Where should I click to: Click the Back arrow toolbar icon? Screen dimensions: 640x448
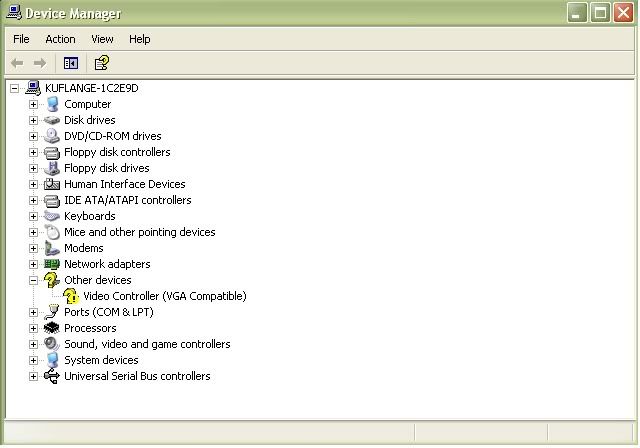coord(17,63)
